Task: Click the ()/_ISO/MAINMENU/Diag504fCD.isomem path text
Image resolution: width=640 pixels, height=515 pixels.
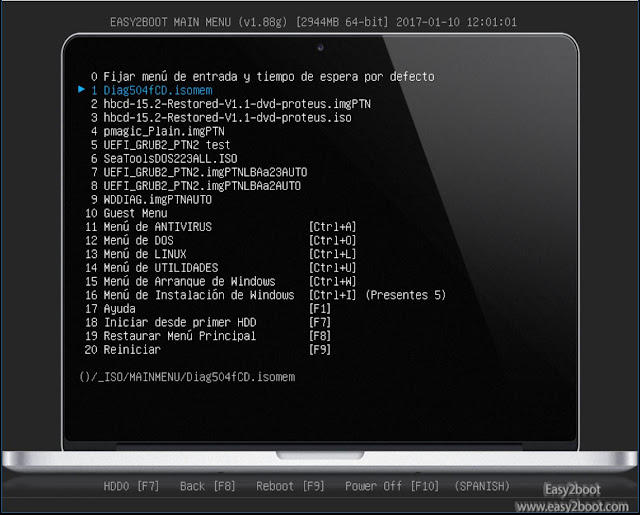Action: (x=187, y=377)
